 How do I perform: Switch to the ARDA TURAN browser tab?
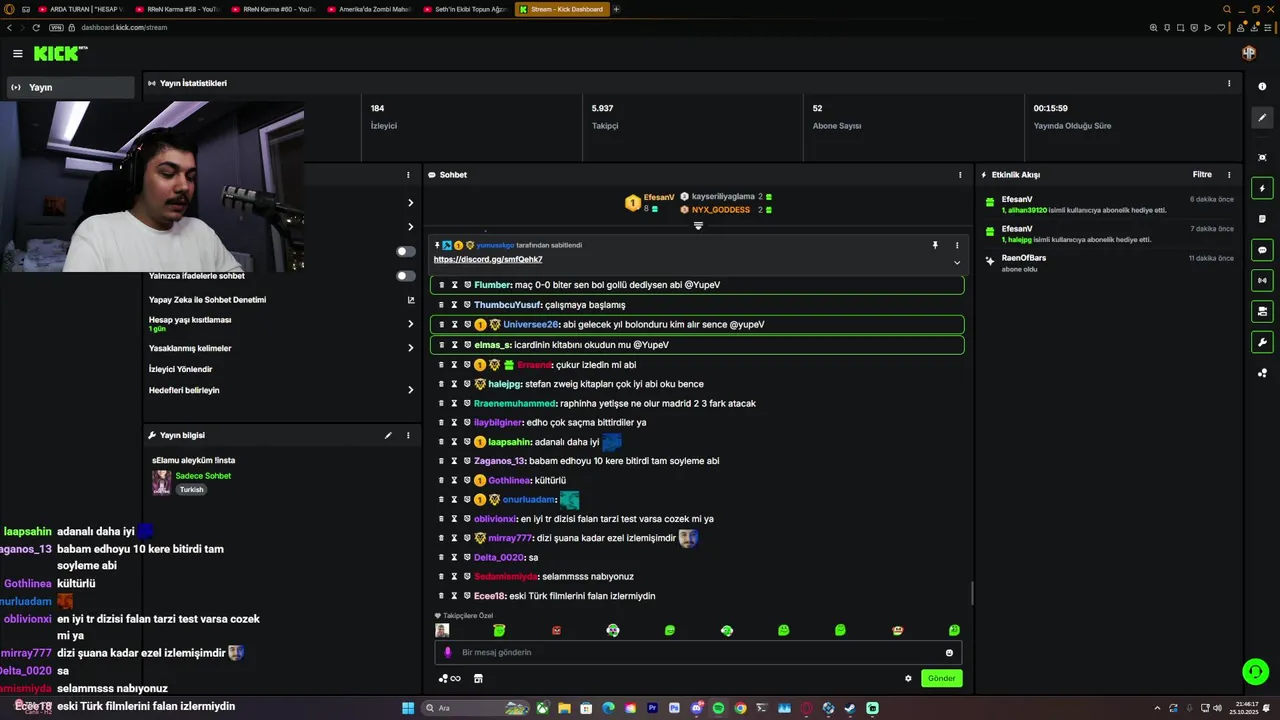(80, 9)
